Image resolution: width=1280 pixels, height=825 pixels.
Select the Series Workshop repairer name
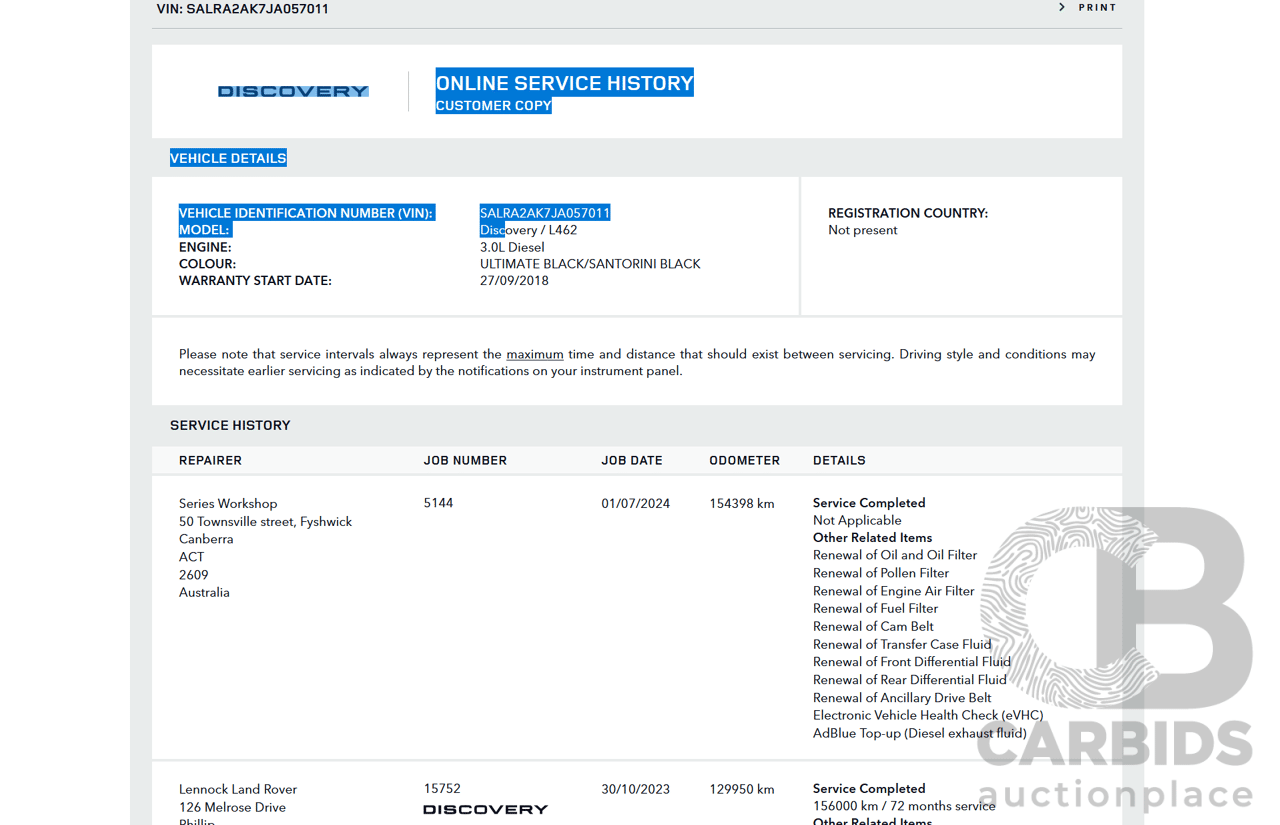[x=228, y=504]
